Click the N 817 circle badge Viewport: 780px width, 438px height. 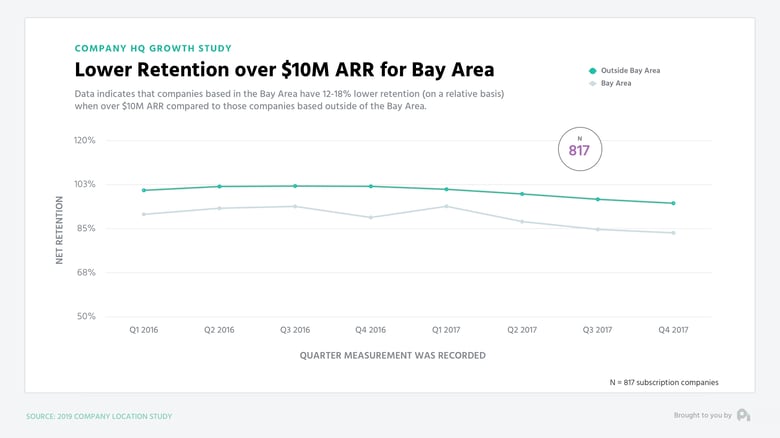pos(580,149)
